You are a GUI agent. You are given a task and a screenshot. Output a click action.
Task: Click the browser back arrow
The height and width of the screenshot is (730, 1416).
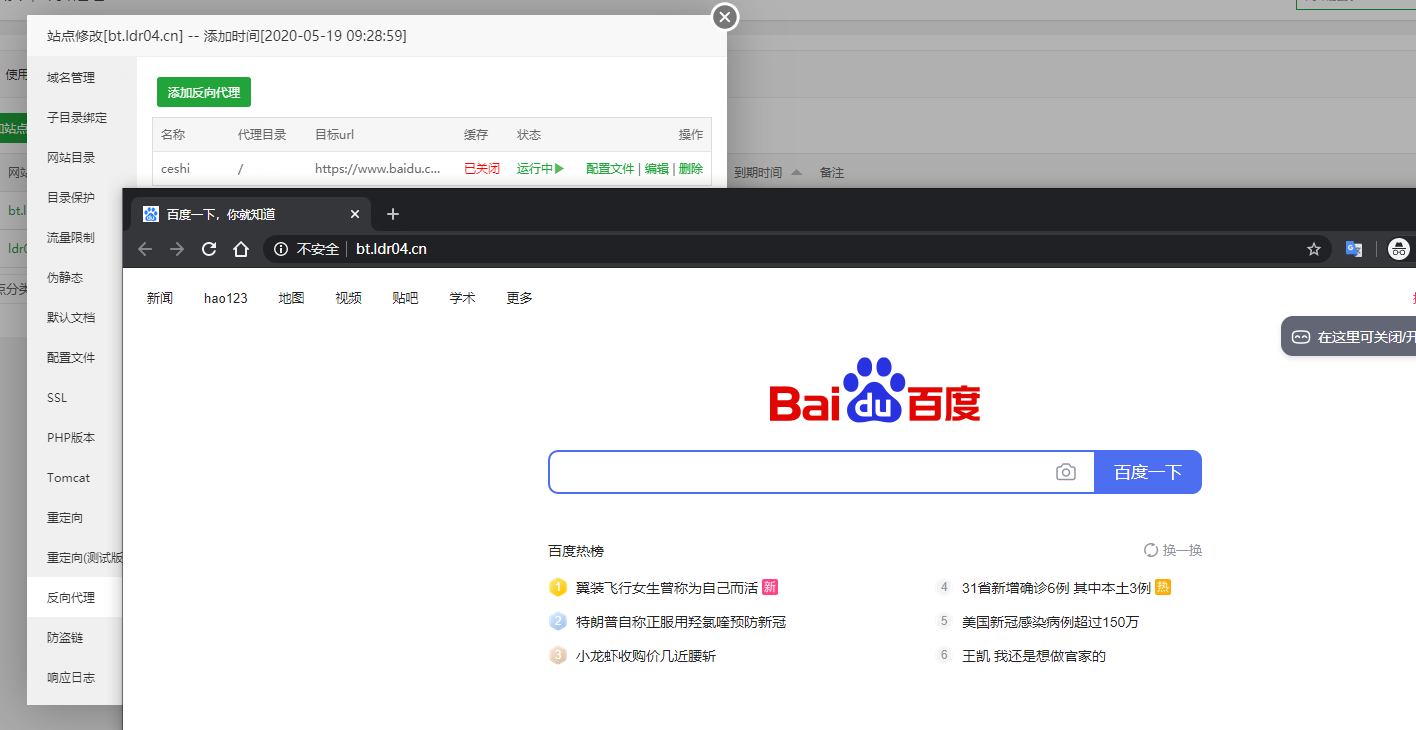tap(145, 249)
